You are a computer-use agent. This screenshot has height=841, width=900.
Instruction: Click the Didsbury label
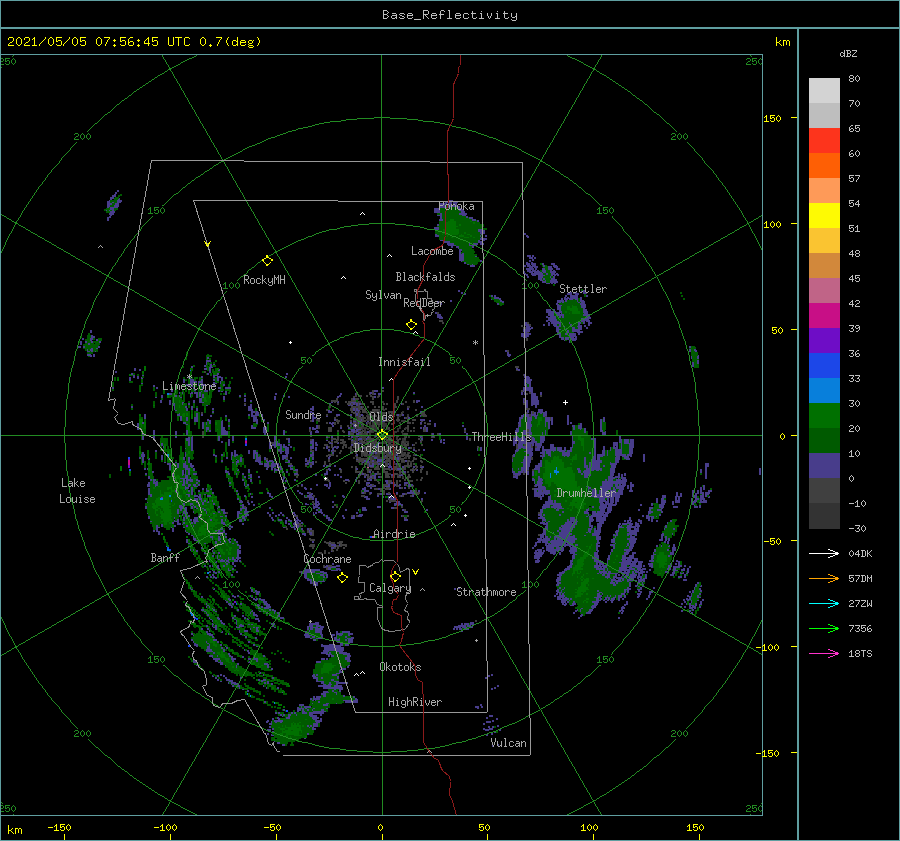(378, 448)
